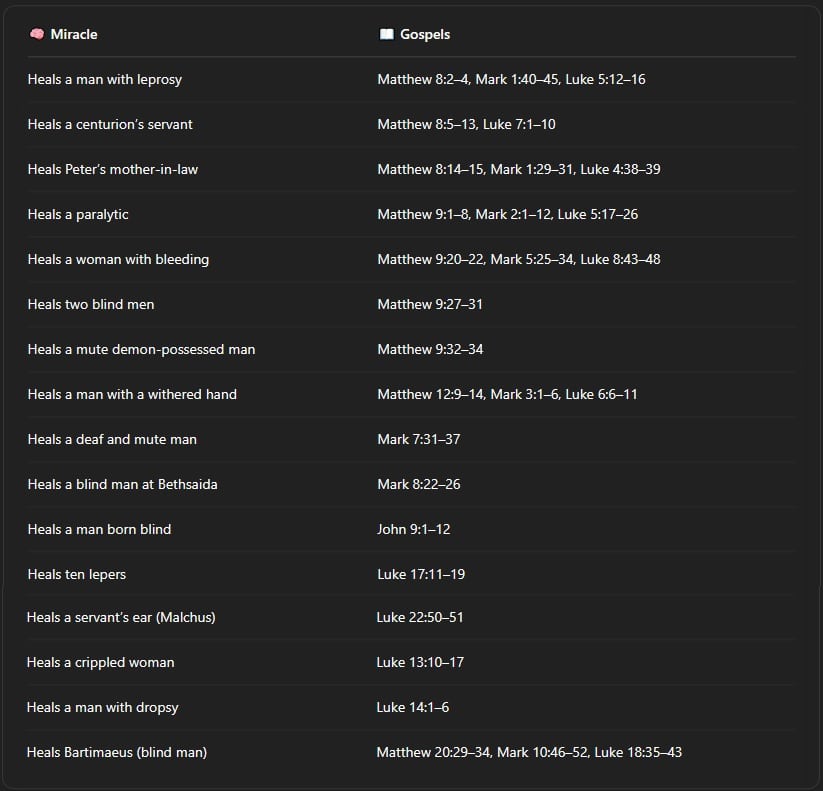Image resolution: width=823 pixels, height=791 pixels.
Task: Click the "Heals a woman with bleeding" cell
Action: click(x=118, y=259)
